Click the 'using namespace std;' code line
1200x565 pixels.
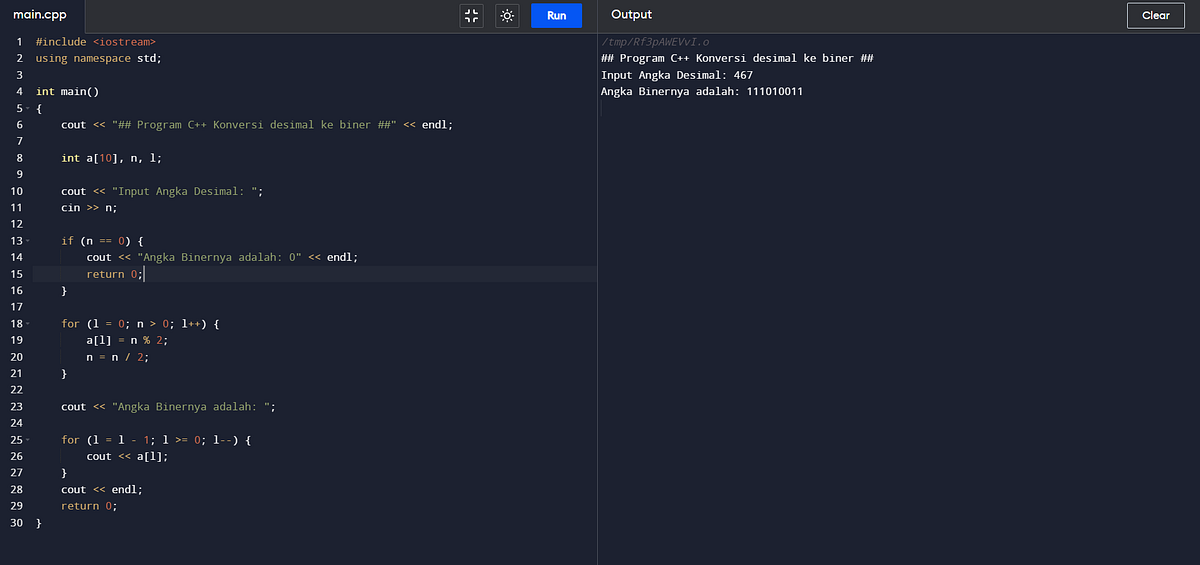click(x=98, y=58)
